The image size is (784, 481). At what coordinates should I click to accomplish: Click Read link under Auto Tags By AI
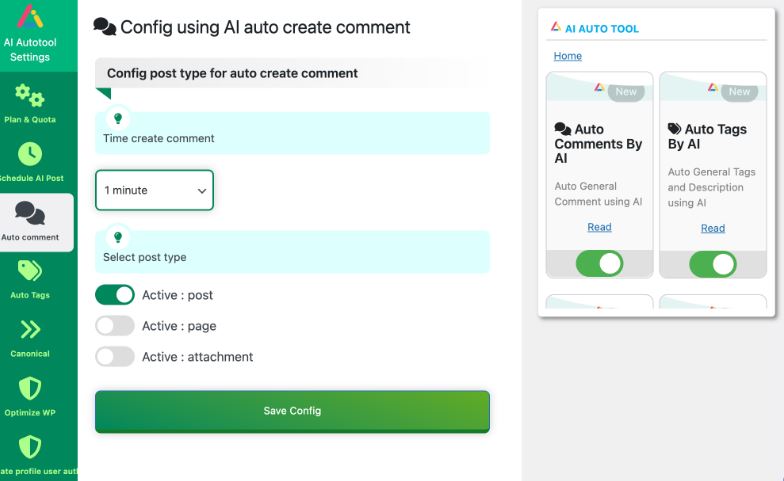[x=713, y=228]
